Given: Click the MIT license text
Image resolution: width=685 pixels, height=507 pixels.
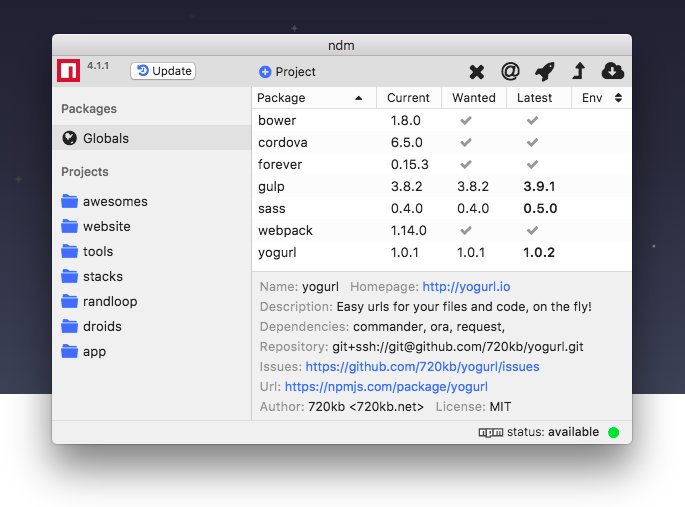Looking at the screenshot, I should coord(500,407).
